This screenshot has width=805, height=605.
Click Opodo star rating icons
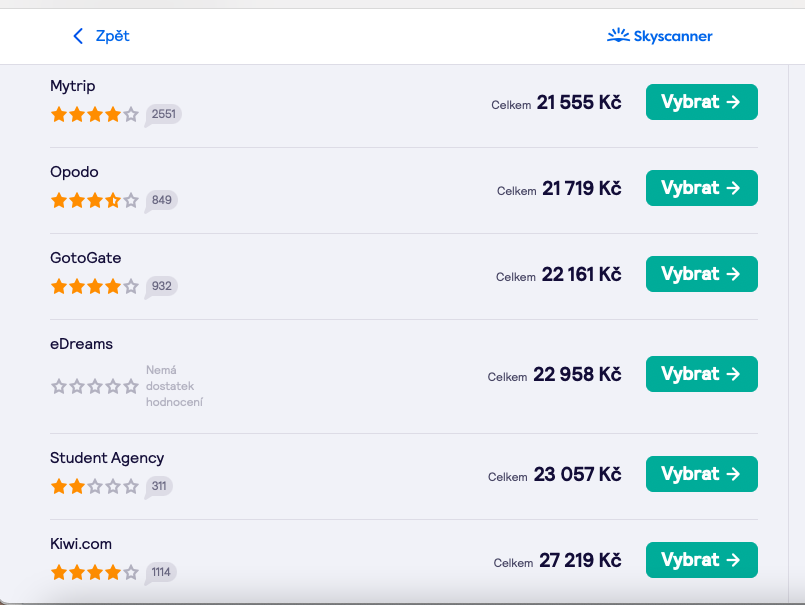click(95, 200)
